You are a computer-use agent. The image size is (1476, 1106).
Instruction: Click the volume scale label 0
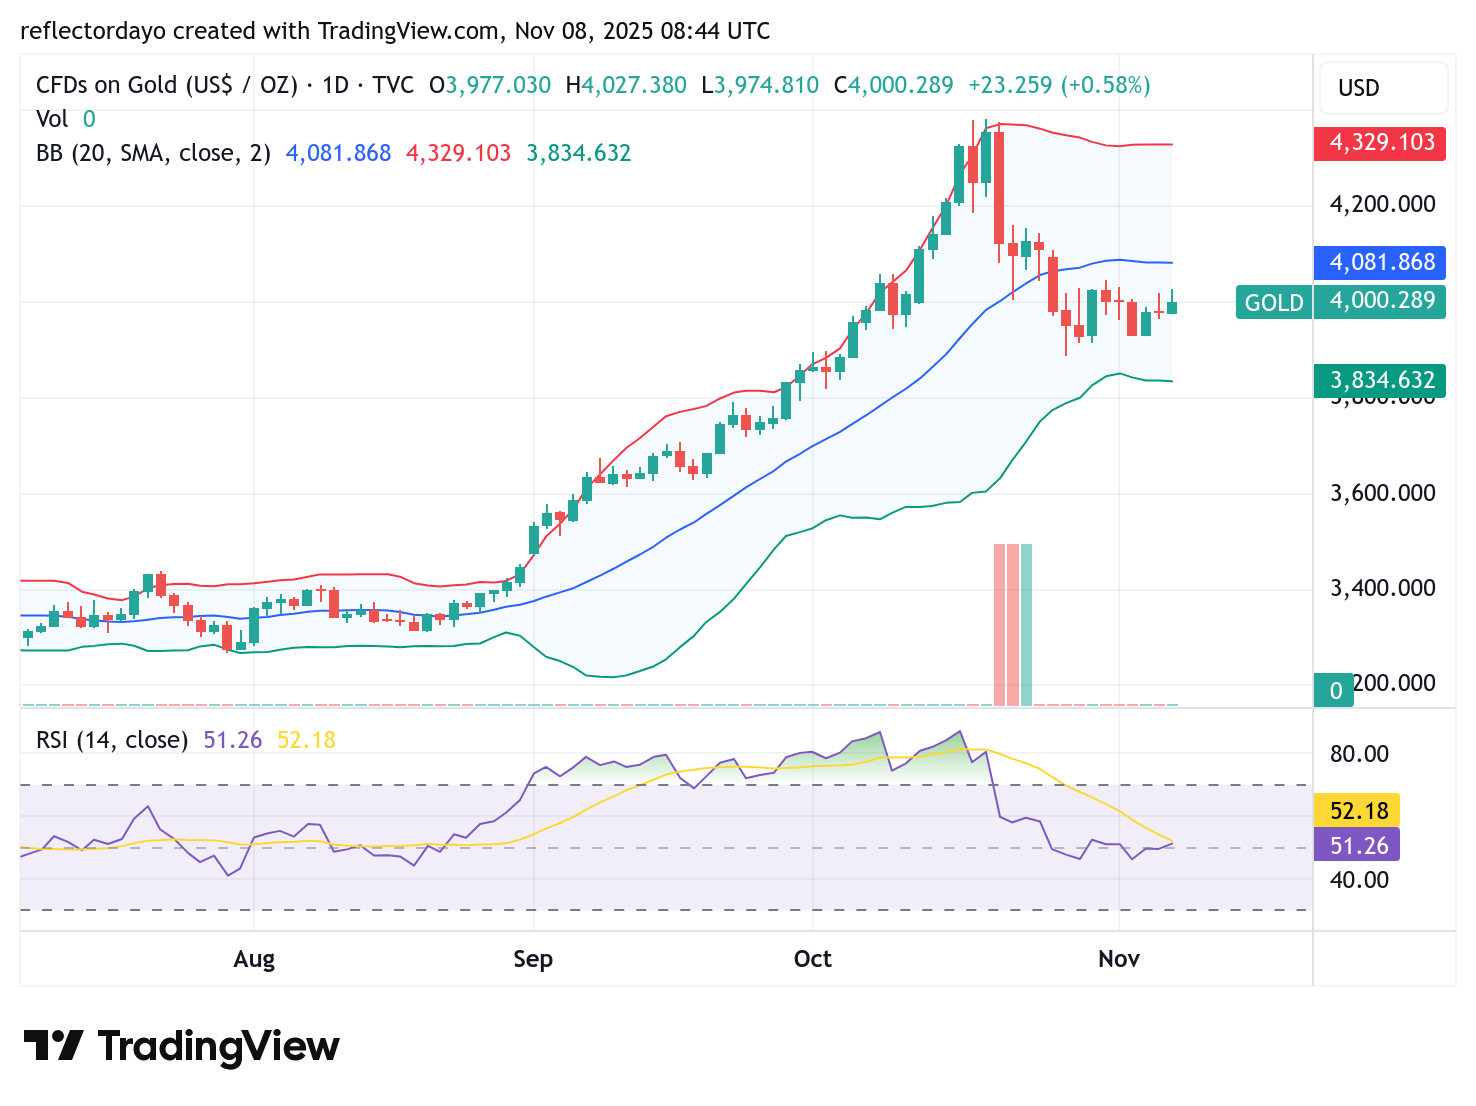(x=1335, y=691)
